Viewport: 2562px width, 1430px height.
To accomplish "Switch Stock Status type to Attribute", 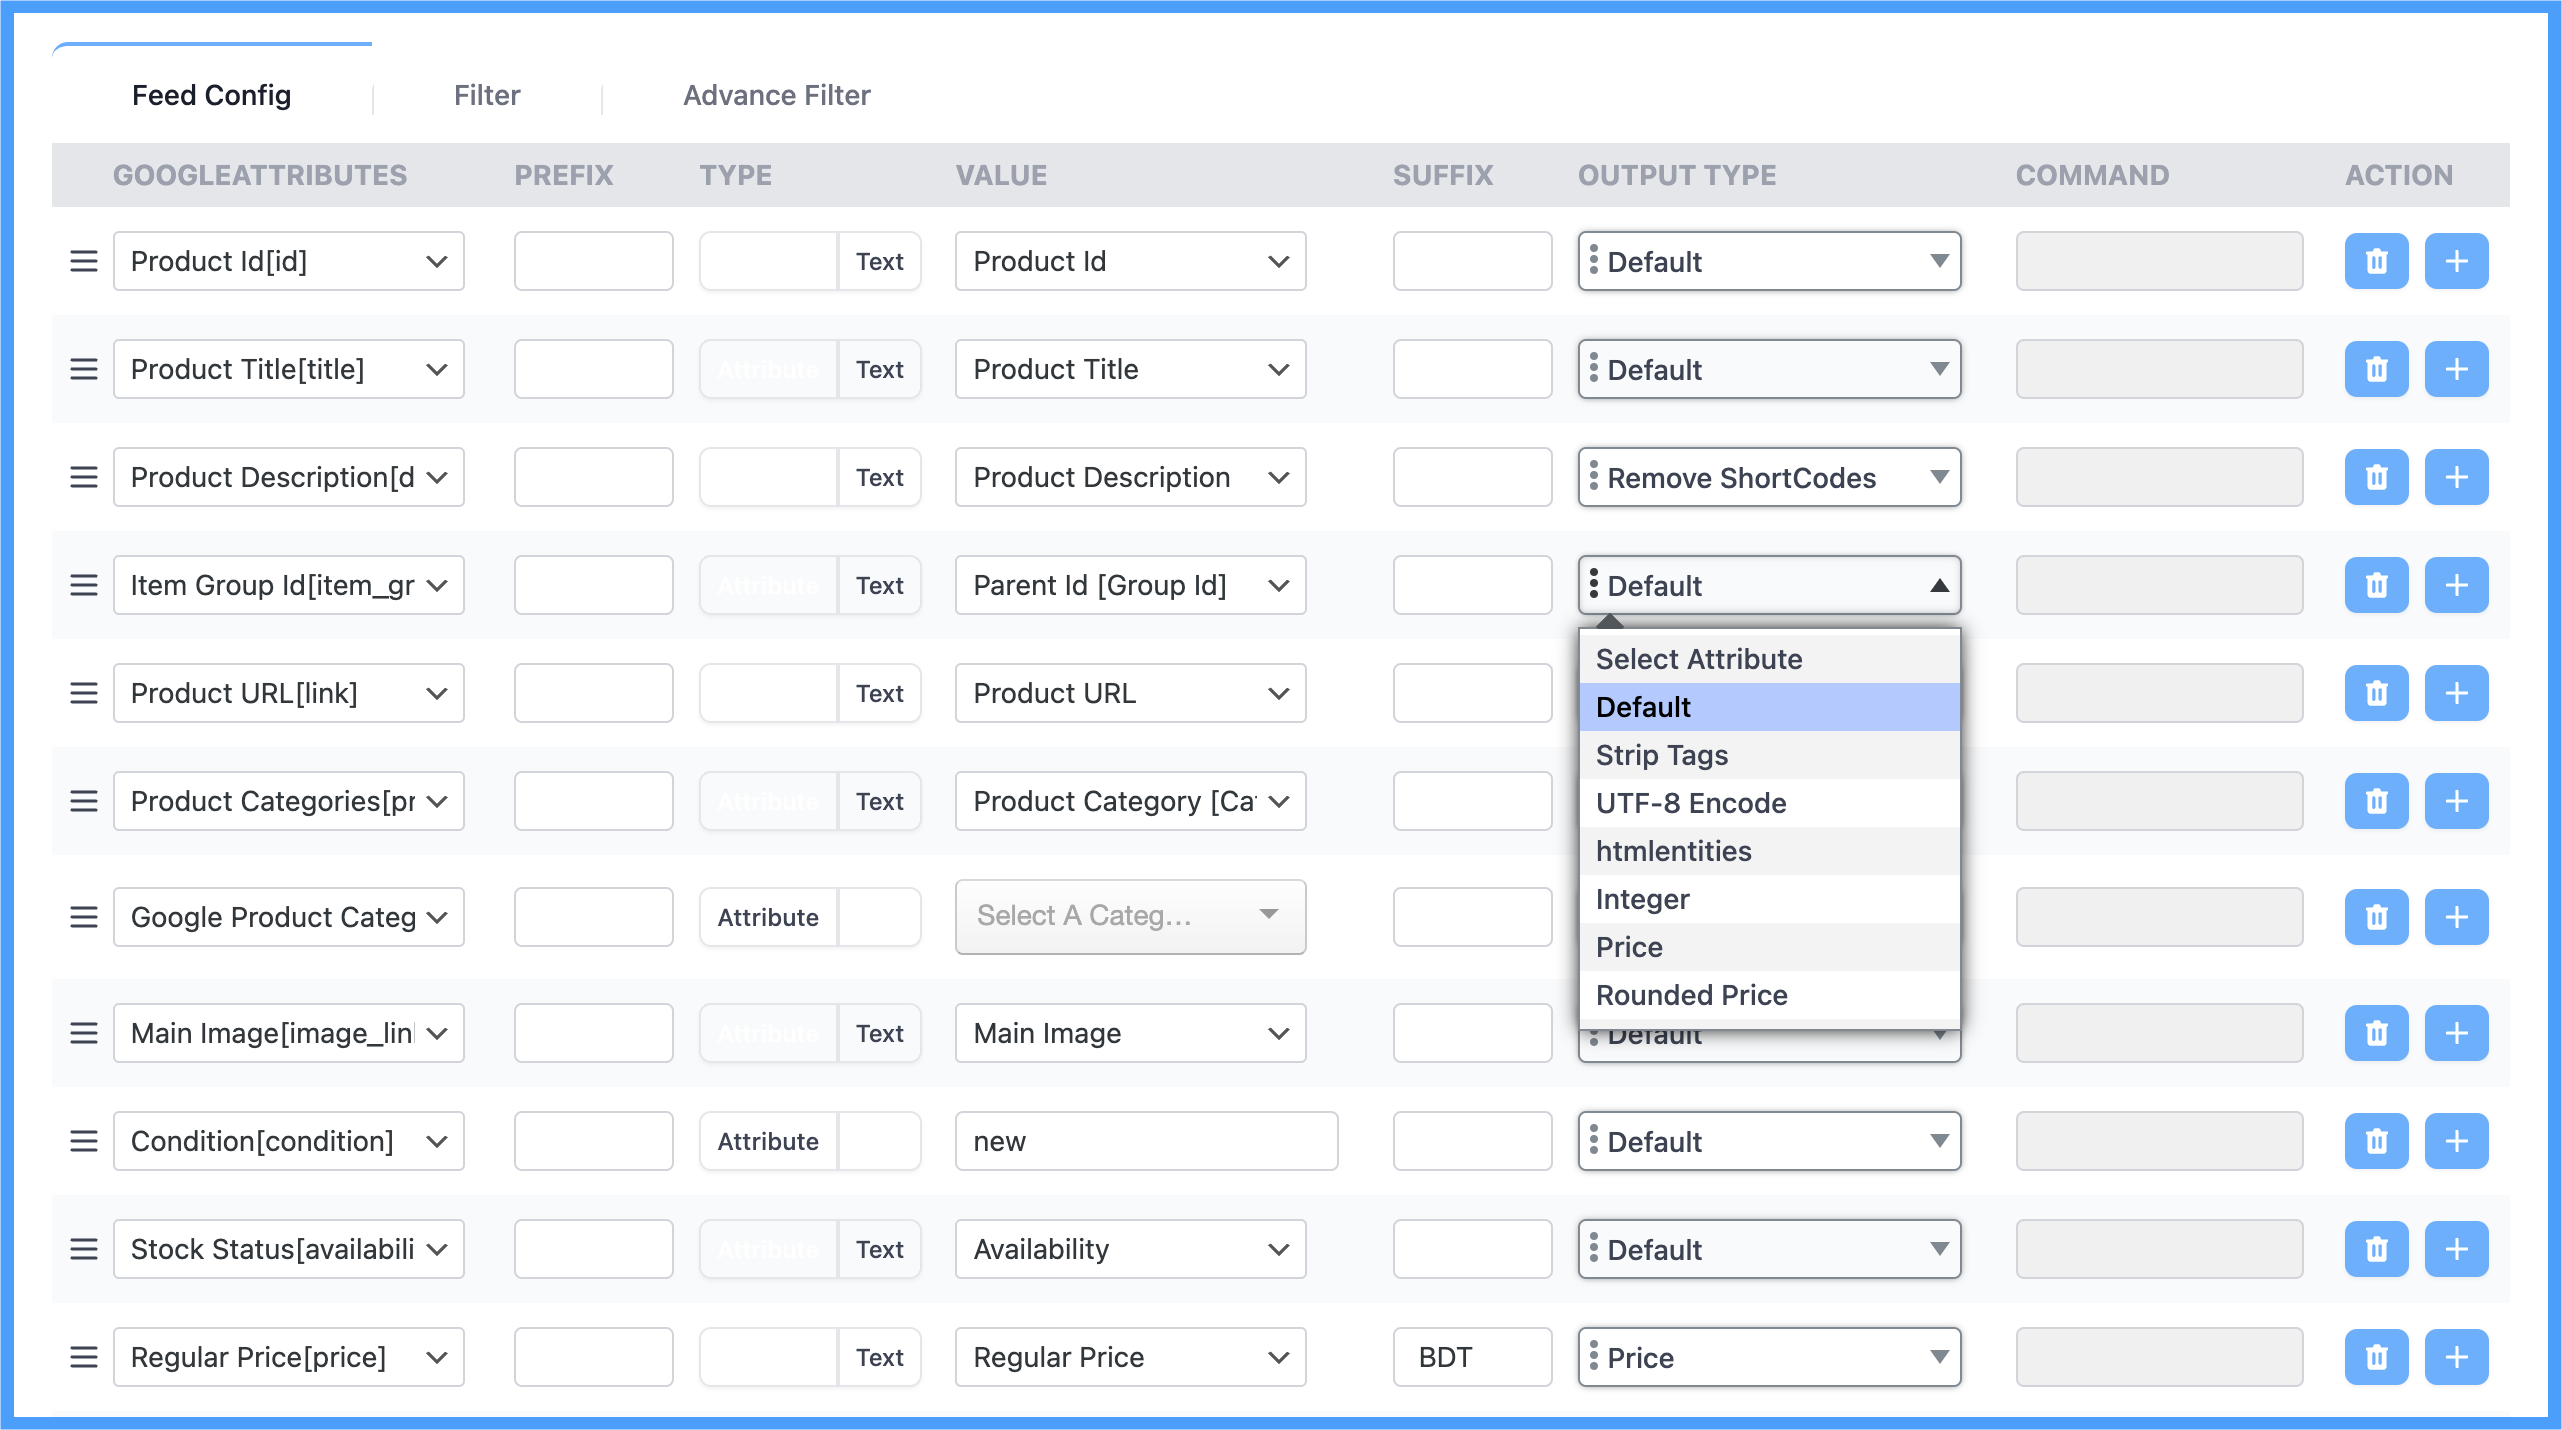I will [768, 1249].
